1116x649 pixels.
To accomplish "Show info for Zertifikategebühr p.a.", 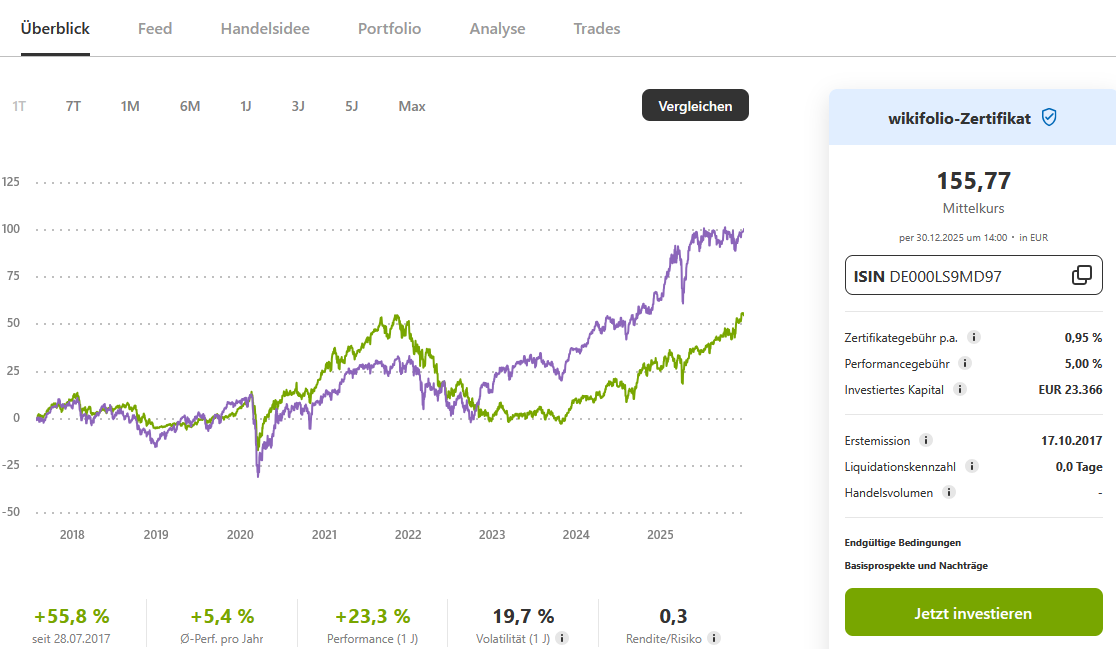I will coord(974,338).
